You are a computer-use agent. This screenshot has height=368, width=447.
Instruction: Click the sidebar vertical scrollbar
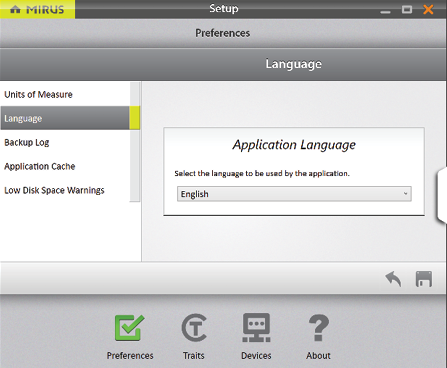(x=135, y=142)
